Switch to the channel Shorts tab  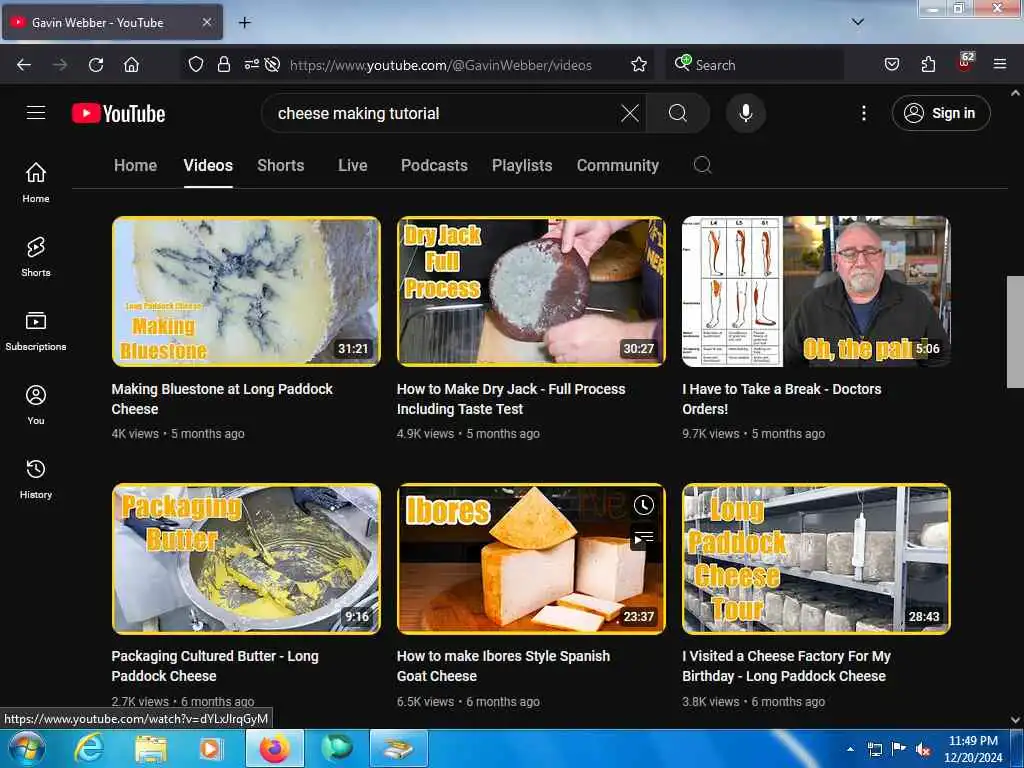[x=280, y=165]
